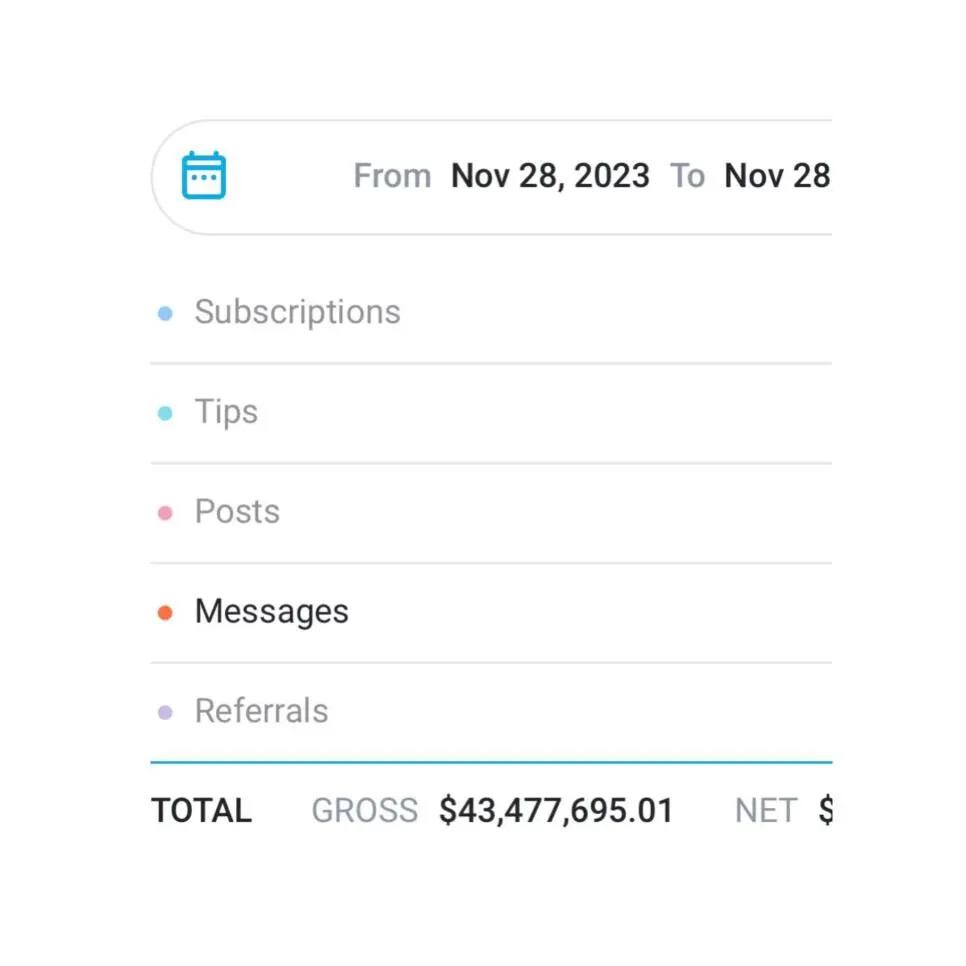Open the calendar date picker icon
Viewport: 966px width, 966px height.
[204, 176]
